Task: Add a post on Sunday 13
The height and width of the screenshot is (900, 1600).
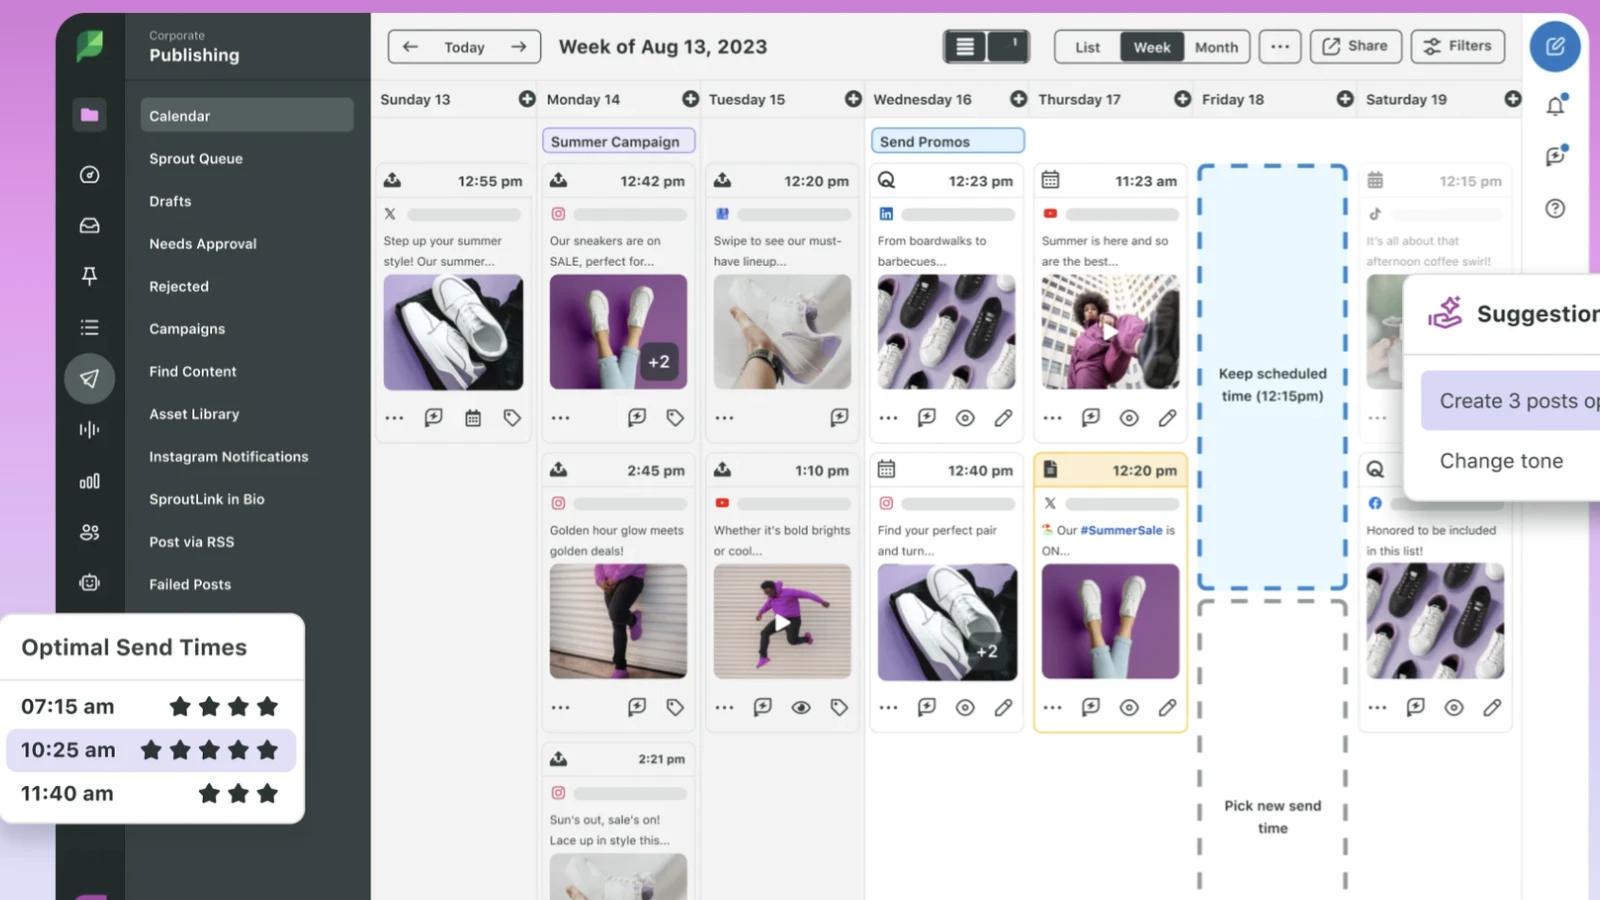Action: coord(527,99)
